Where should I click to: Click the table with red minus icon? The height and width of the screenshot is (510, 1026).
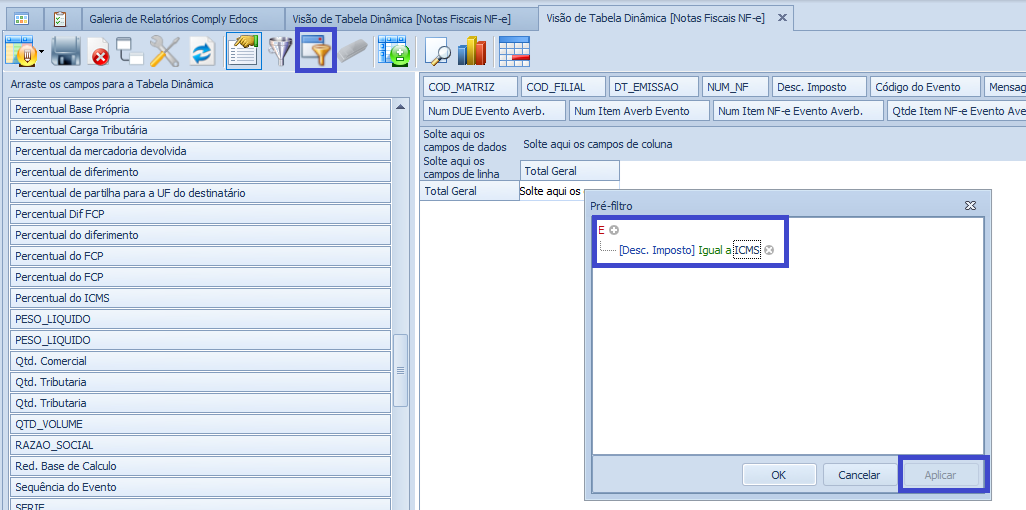coord(514,51)
